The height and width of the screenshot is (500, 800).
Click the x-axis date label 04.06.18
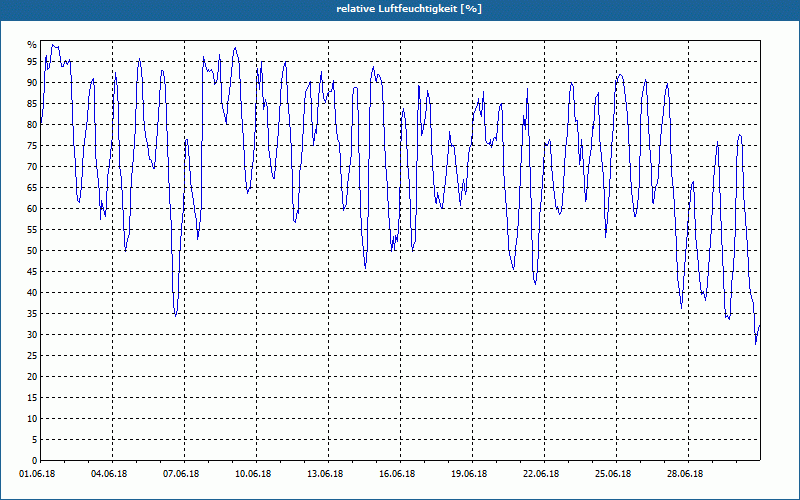[x=109, y=474]
